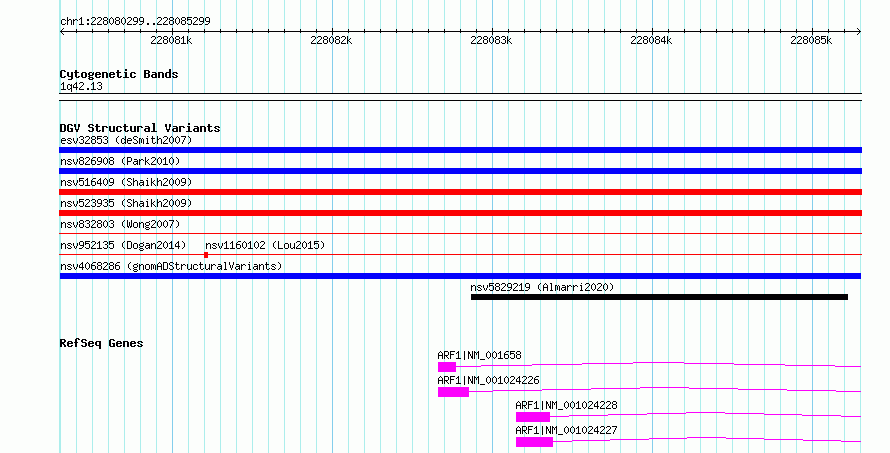
Task: Click the black bar for nsv5829219
Action: click(659, 297)
